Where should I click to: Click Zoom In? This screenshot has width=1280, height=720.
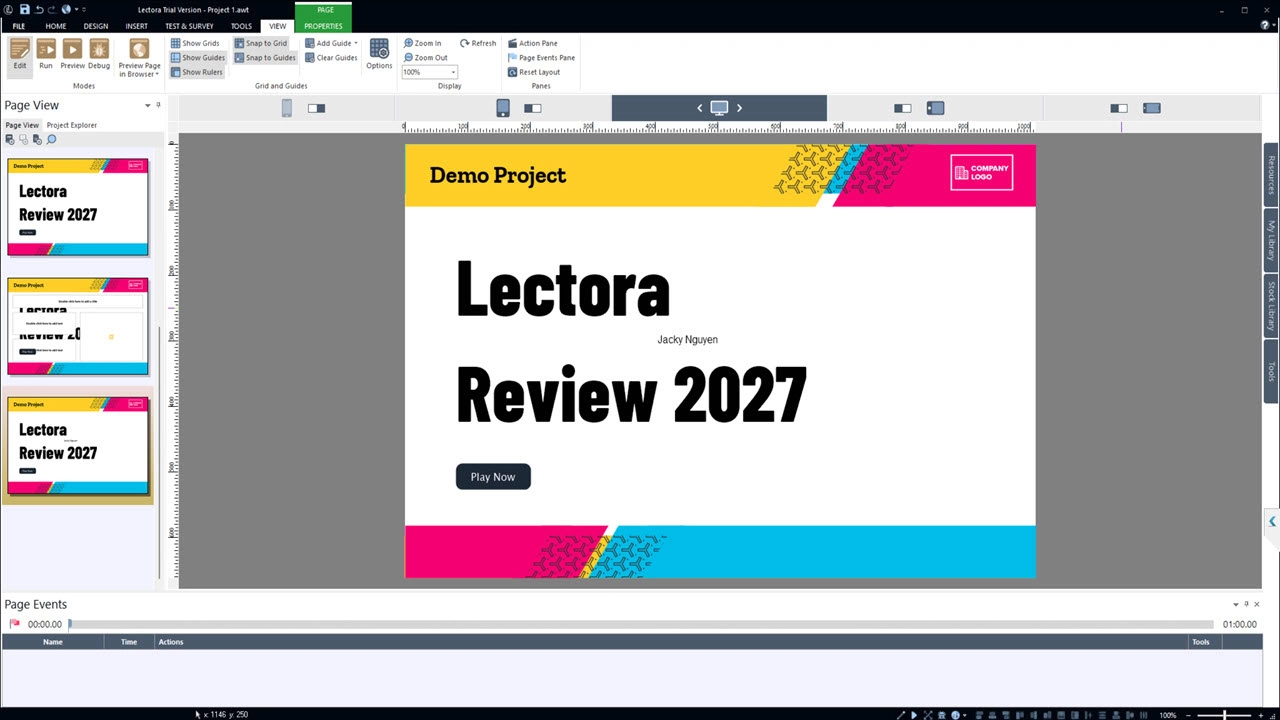click(x=422, y=43)
